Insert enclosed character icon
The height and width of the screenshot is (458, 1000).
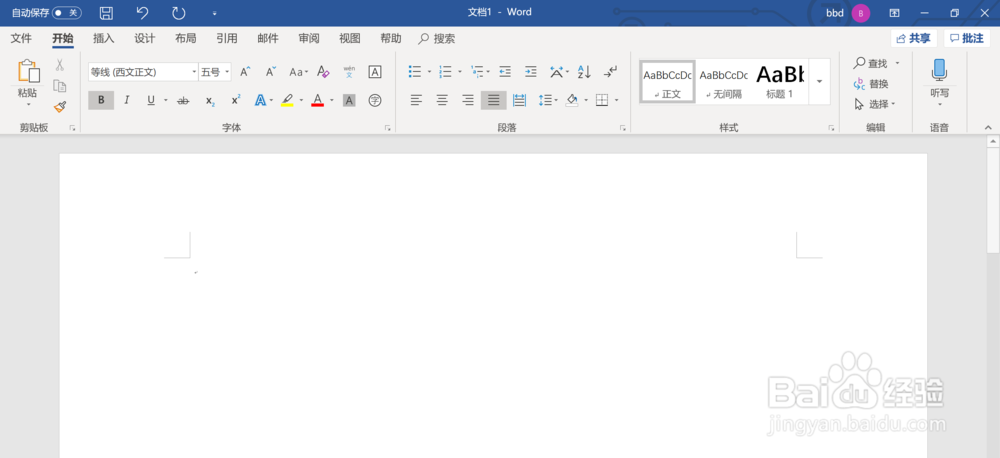[x=375, y=100]
